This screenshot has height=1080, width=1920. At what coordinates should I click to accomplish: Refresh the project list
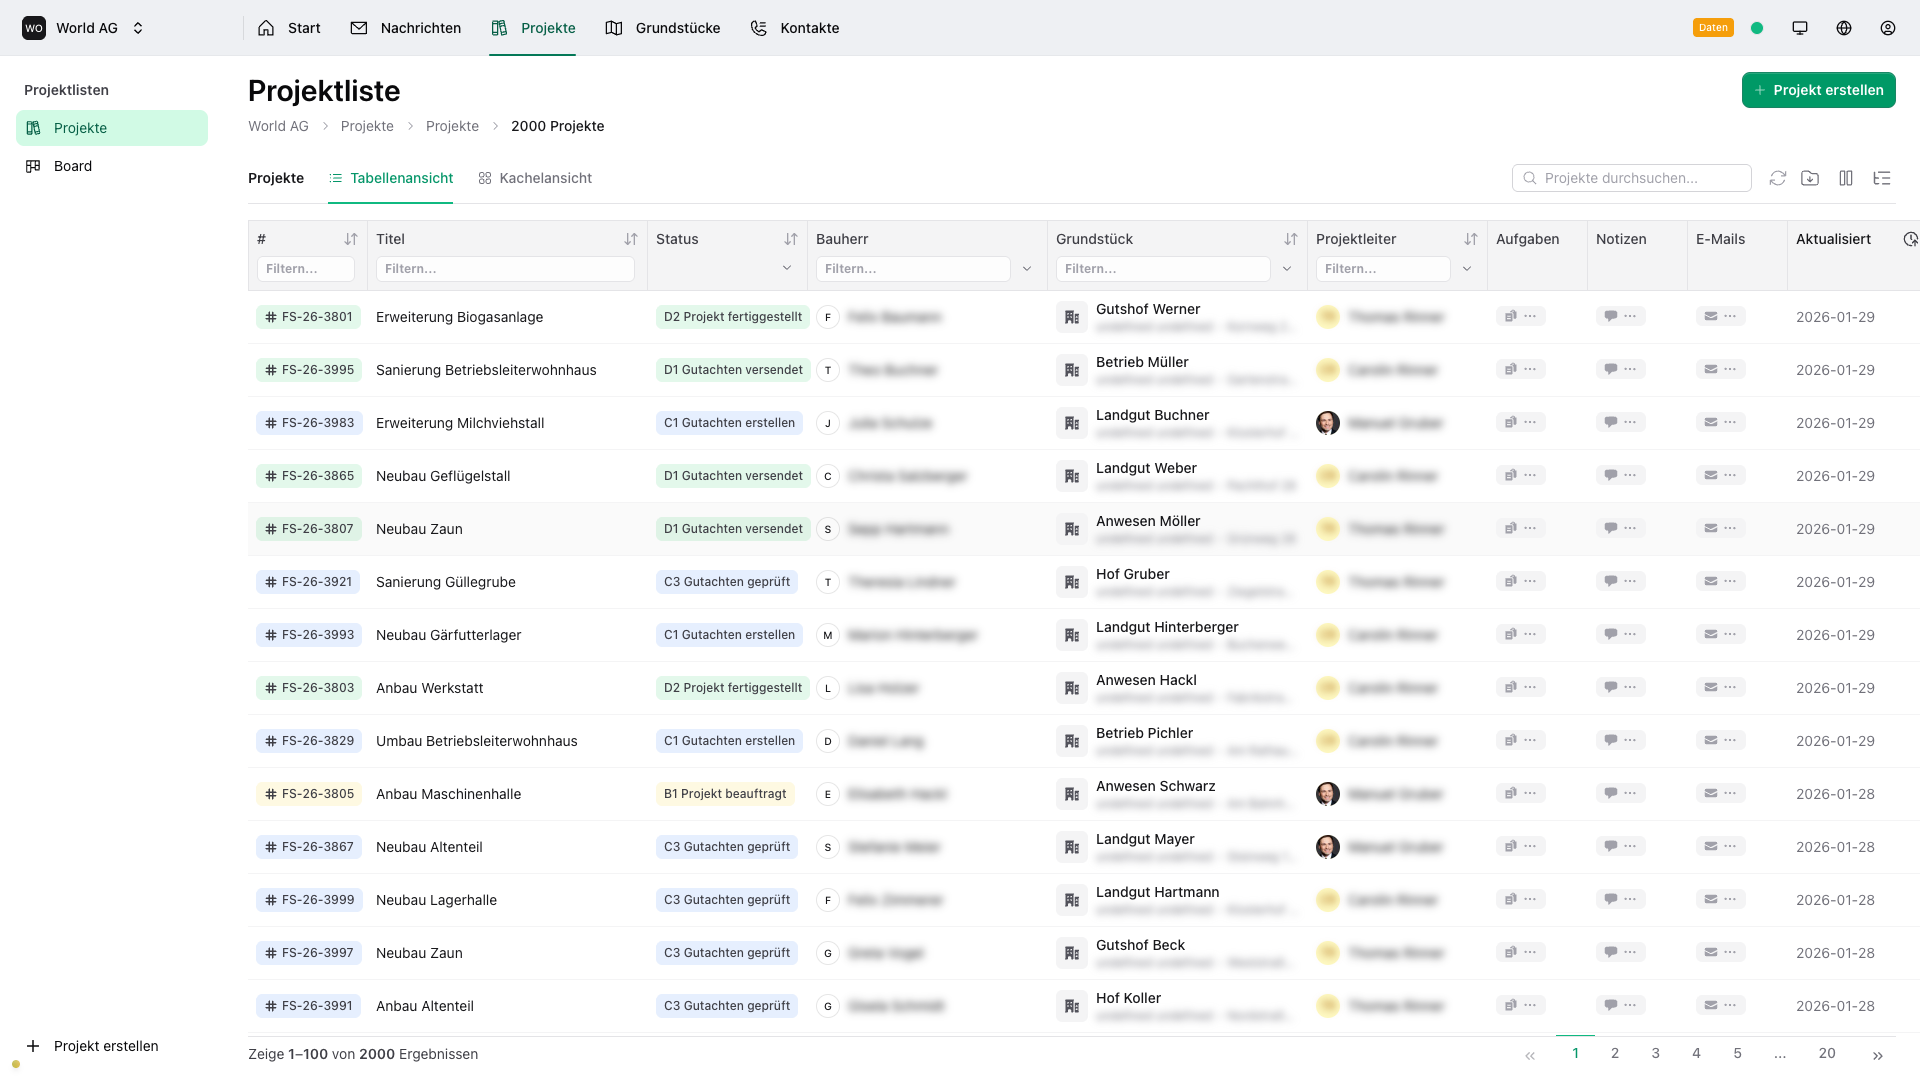pyautogui.click(x=1779, y=177)
